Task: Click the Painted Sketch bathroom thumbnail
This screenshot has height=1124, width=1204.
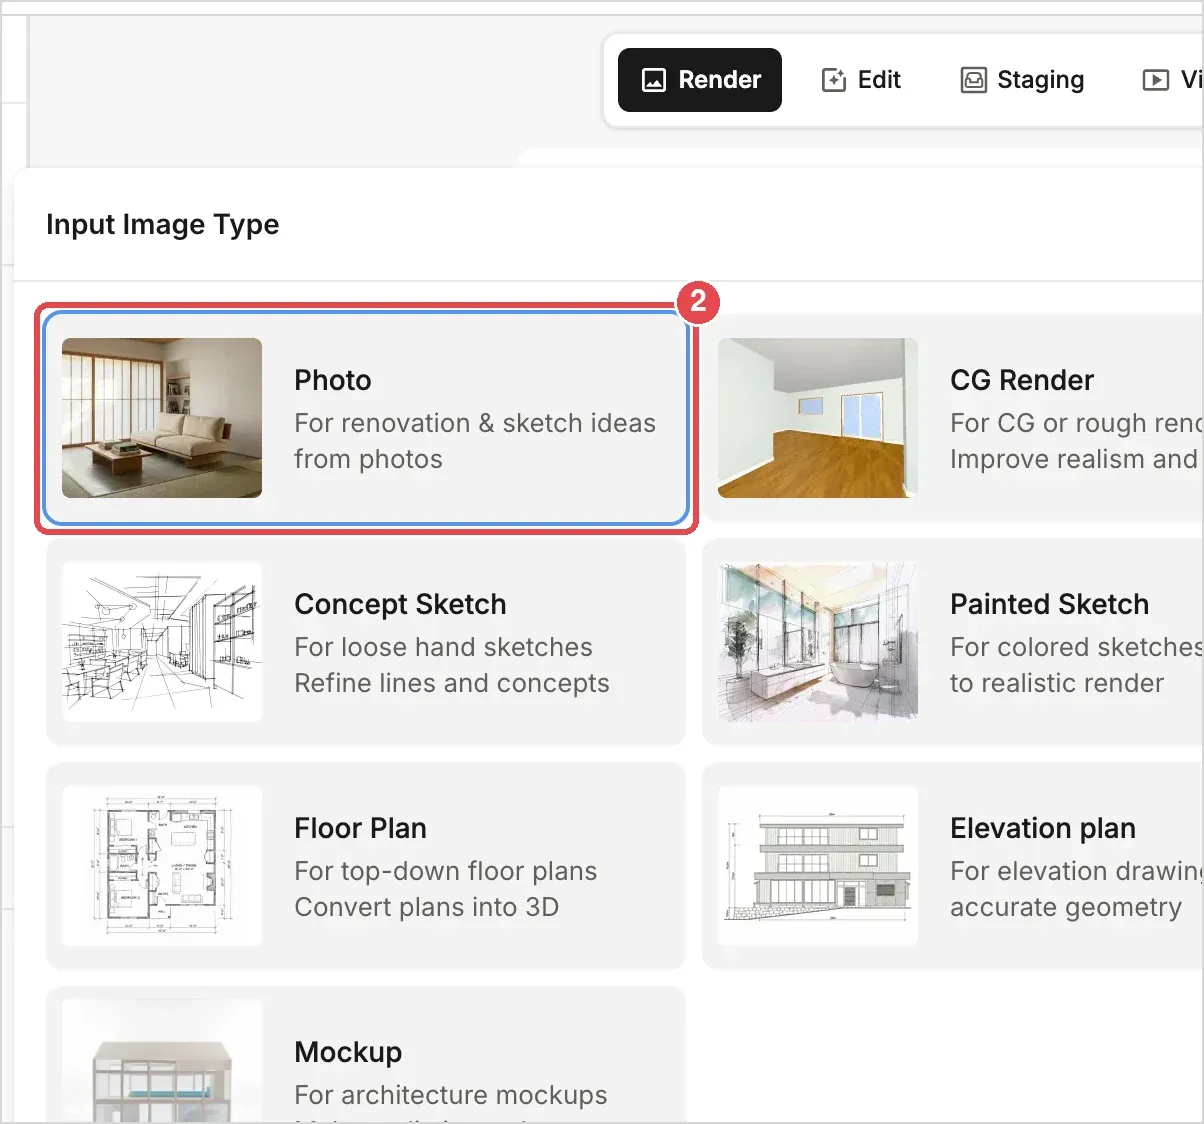Action: click(818, 642)
